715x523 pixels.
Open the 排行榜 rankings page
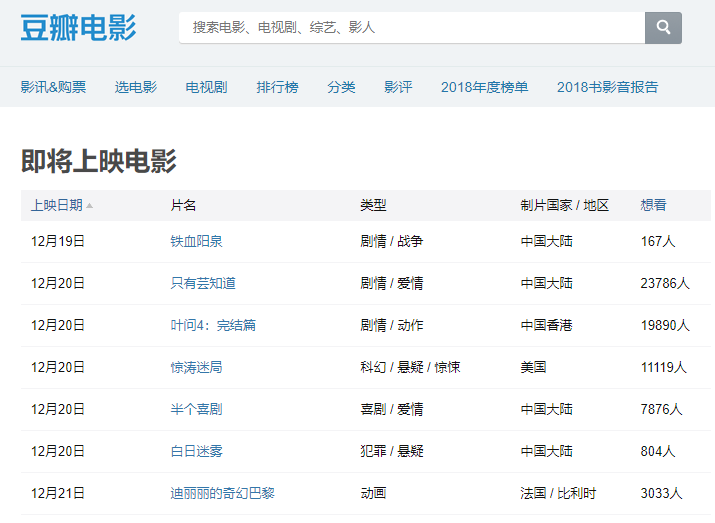pos(277,87)
